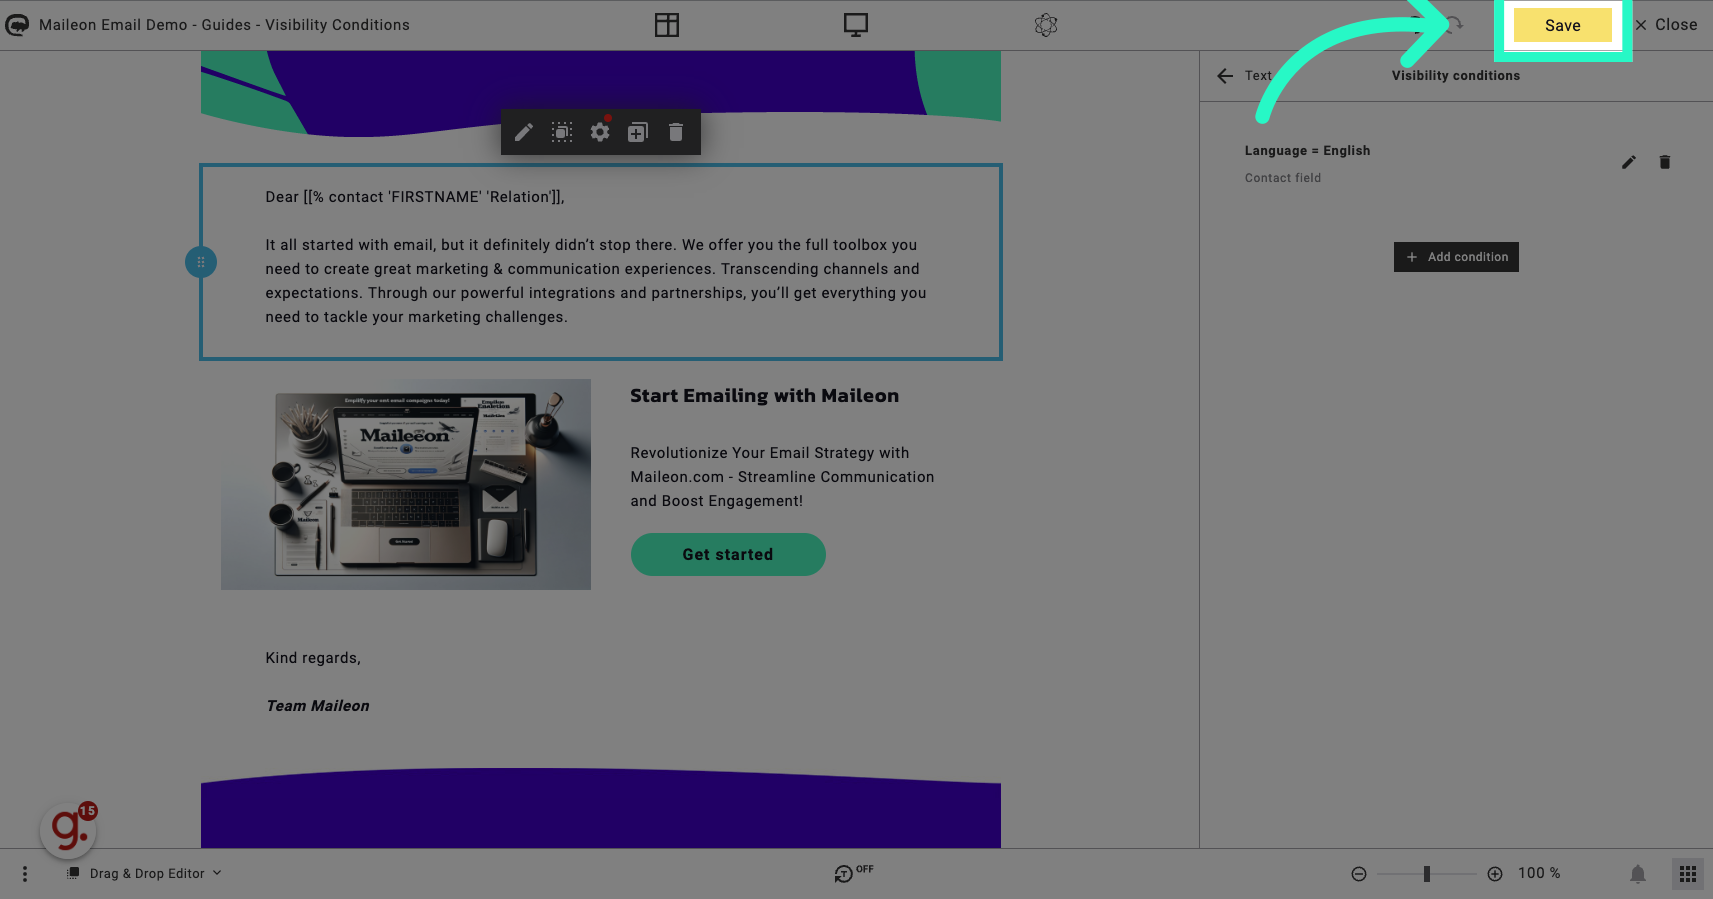1713x899 pixels.
Task: Switch to desktop preview monitor icon
Action: [x=856, y=25]
